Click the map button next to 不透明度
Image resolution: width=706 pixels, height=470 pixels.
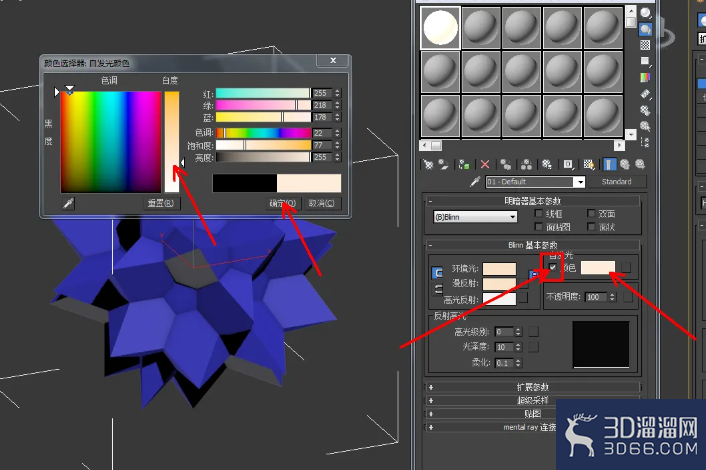627,297
